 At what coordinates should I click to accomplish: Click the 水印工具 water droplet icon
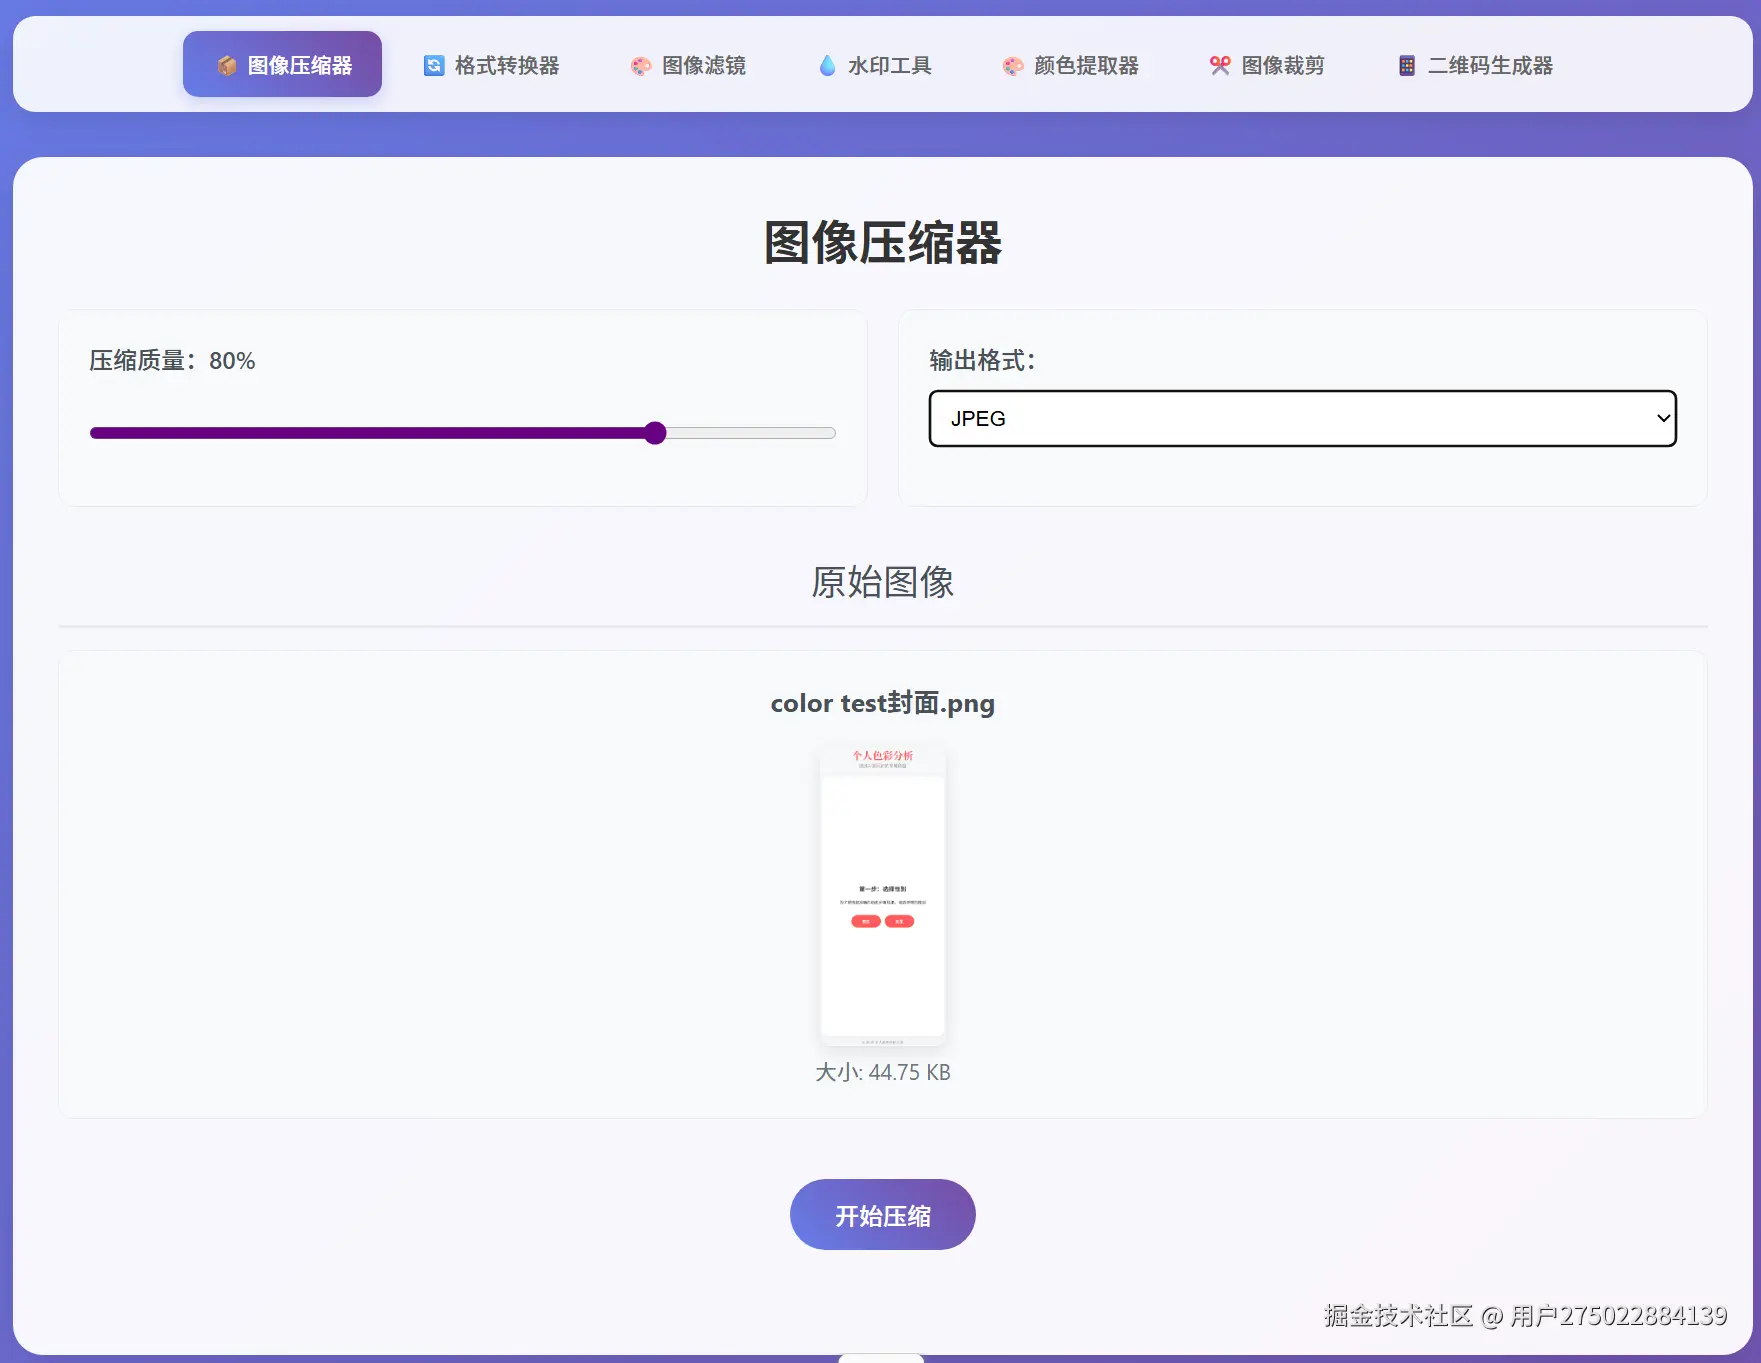coord(826,64)
